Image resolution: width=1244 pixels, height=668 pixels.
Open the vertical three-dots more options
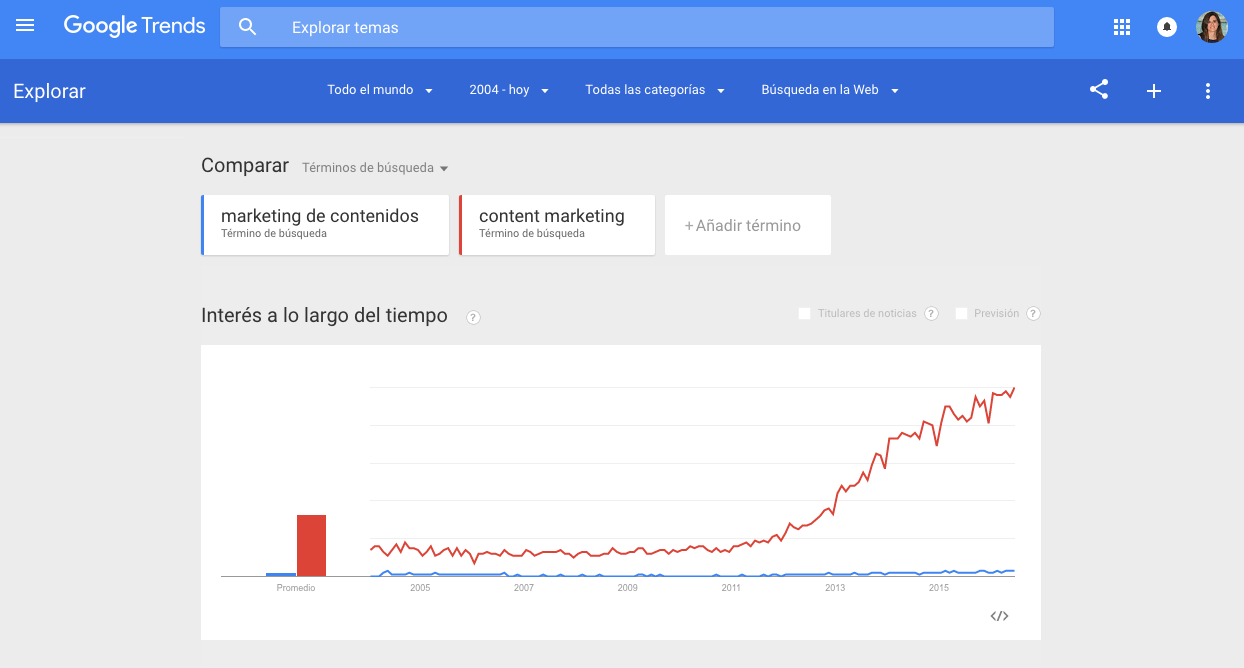click(x=1208, y=91)
